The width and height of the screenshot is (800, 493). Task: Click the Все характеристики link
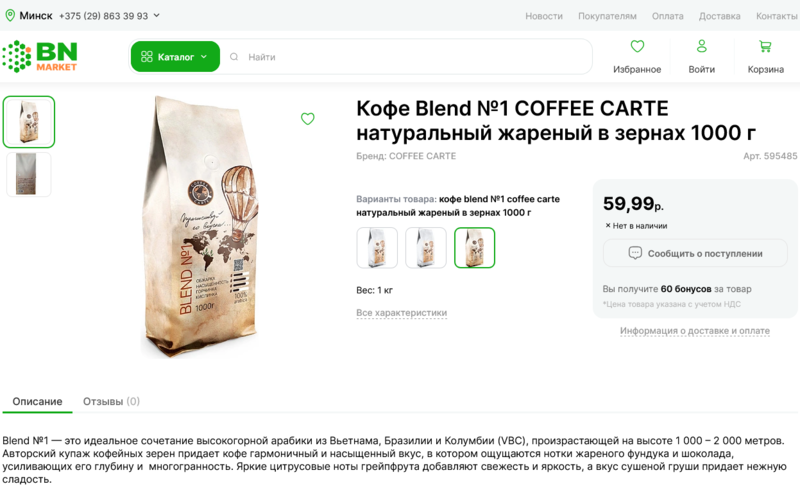[401, 313]
